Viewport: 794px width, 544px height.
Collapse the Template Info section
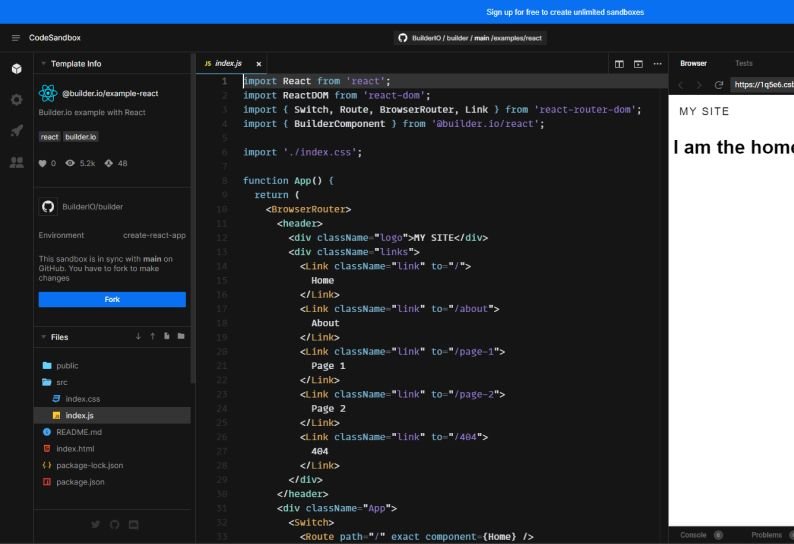coord(43,63)
